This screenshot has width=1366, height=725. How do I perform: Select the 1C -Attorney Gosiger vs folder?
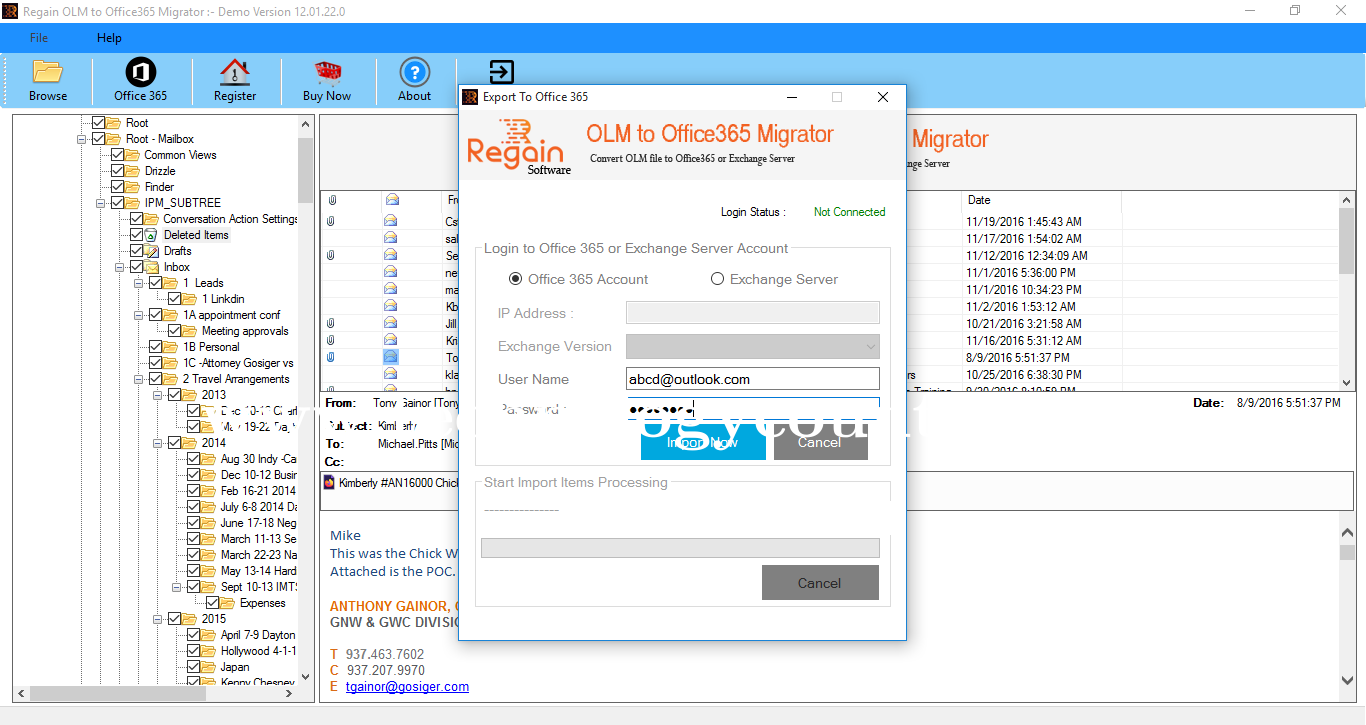pyautogui.click(x=238, y=363)
